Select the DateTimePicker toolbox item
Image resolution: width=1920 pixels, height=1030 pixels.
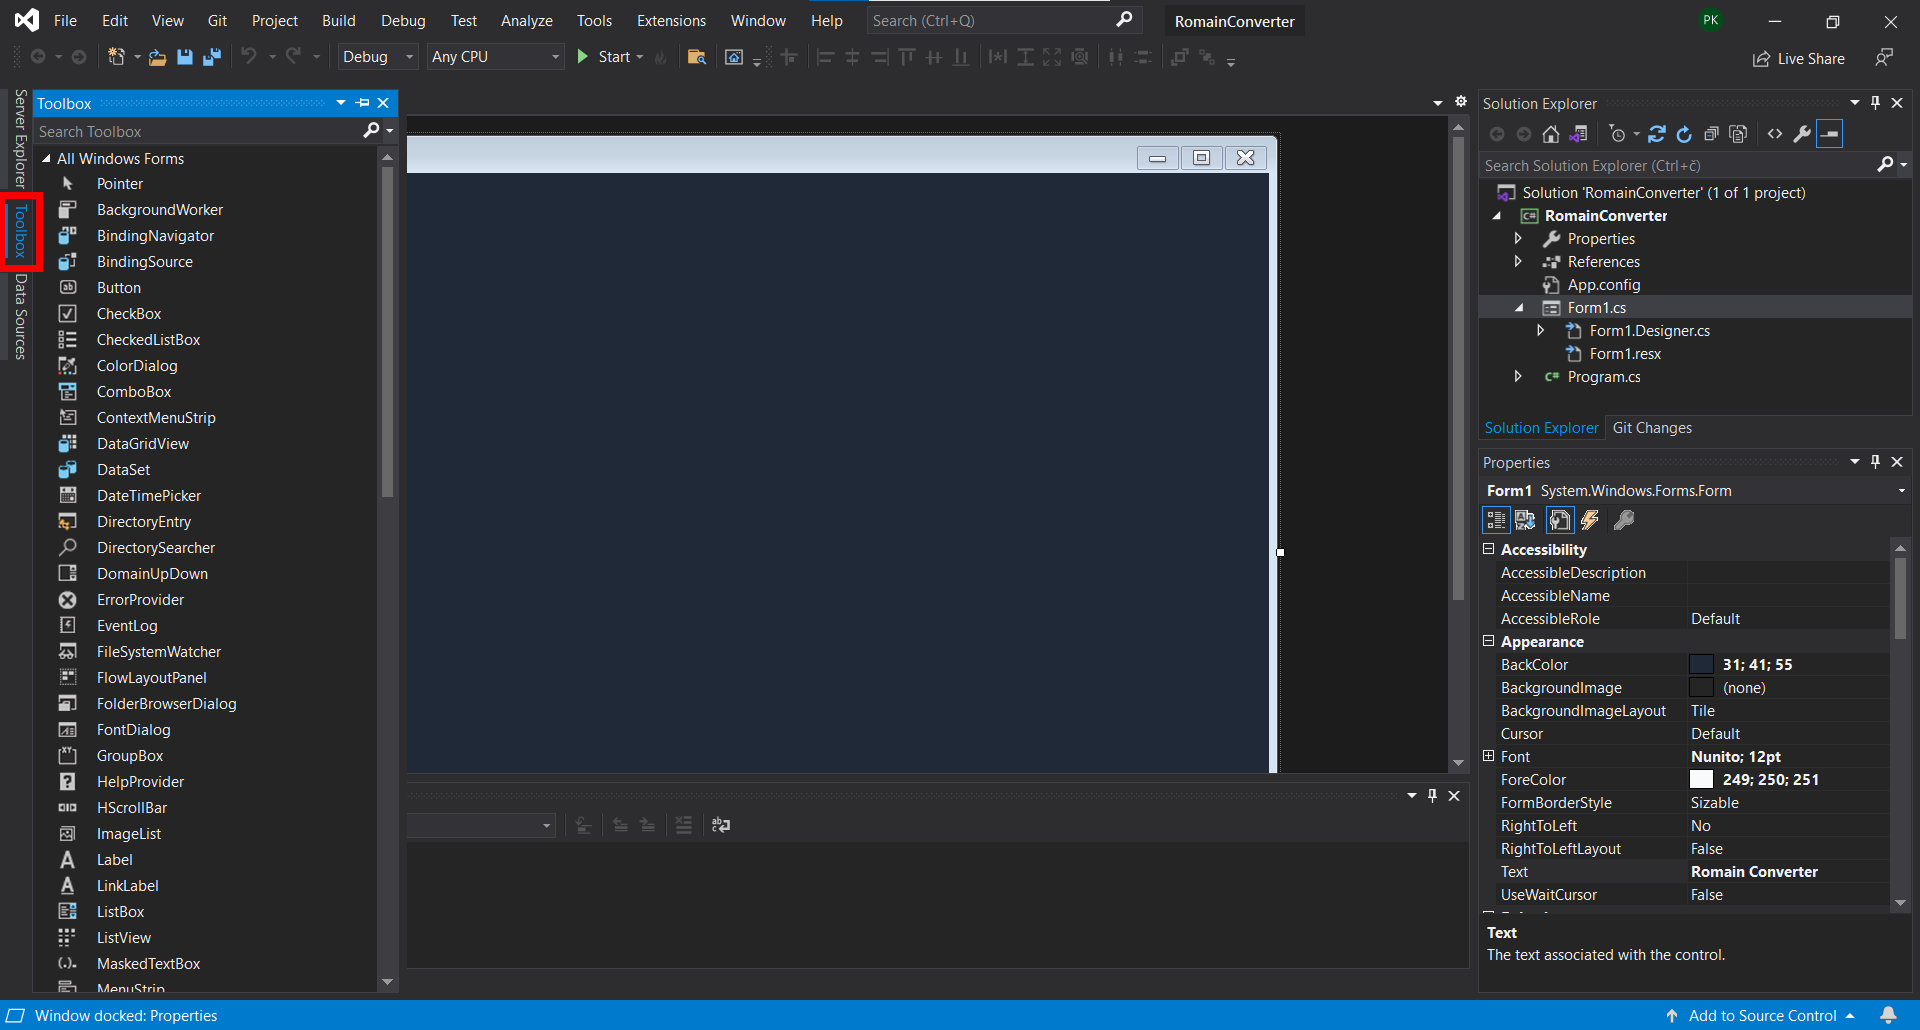pos(148,496)
